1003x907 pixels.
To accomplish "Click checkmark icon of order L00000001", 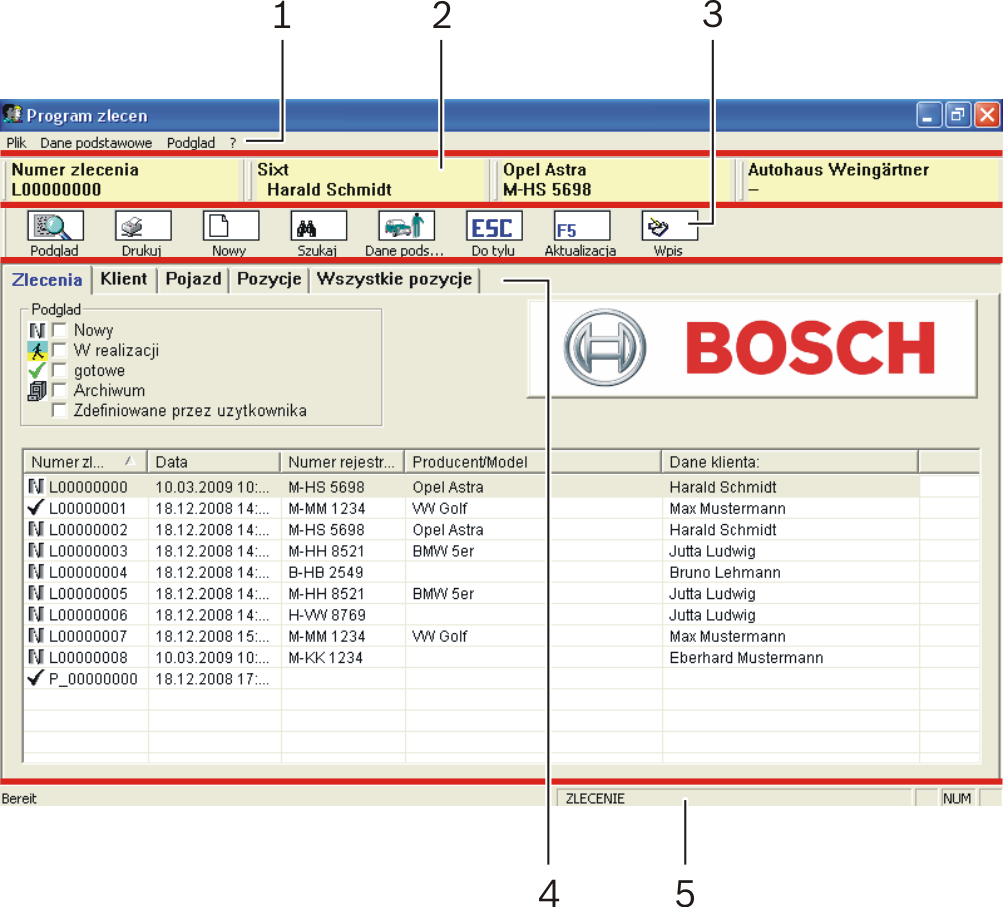I will point(36,508).
